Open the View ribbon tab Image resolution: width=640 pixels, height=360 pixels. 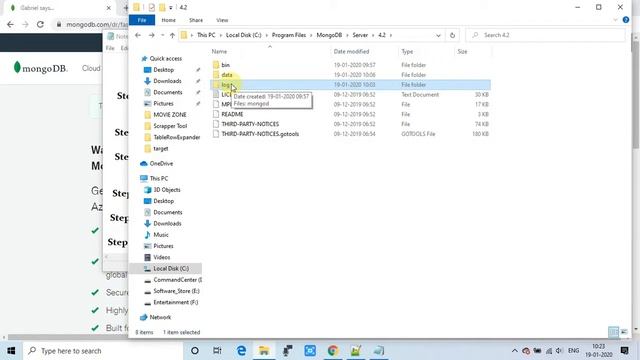222,20
